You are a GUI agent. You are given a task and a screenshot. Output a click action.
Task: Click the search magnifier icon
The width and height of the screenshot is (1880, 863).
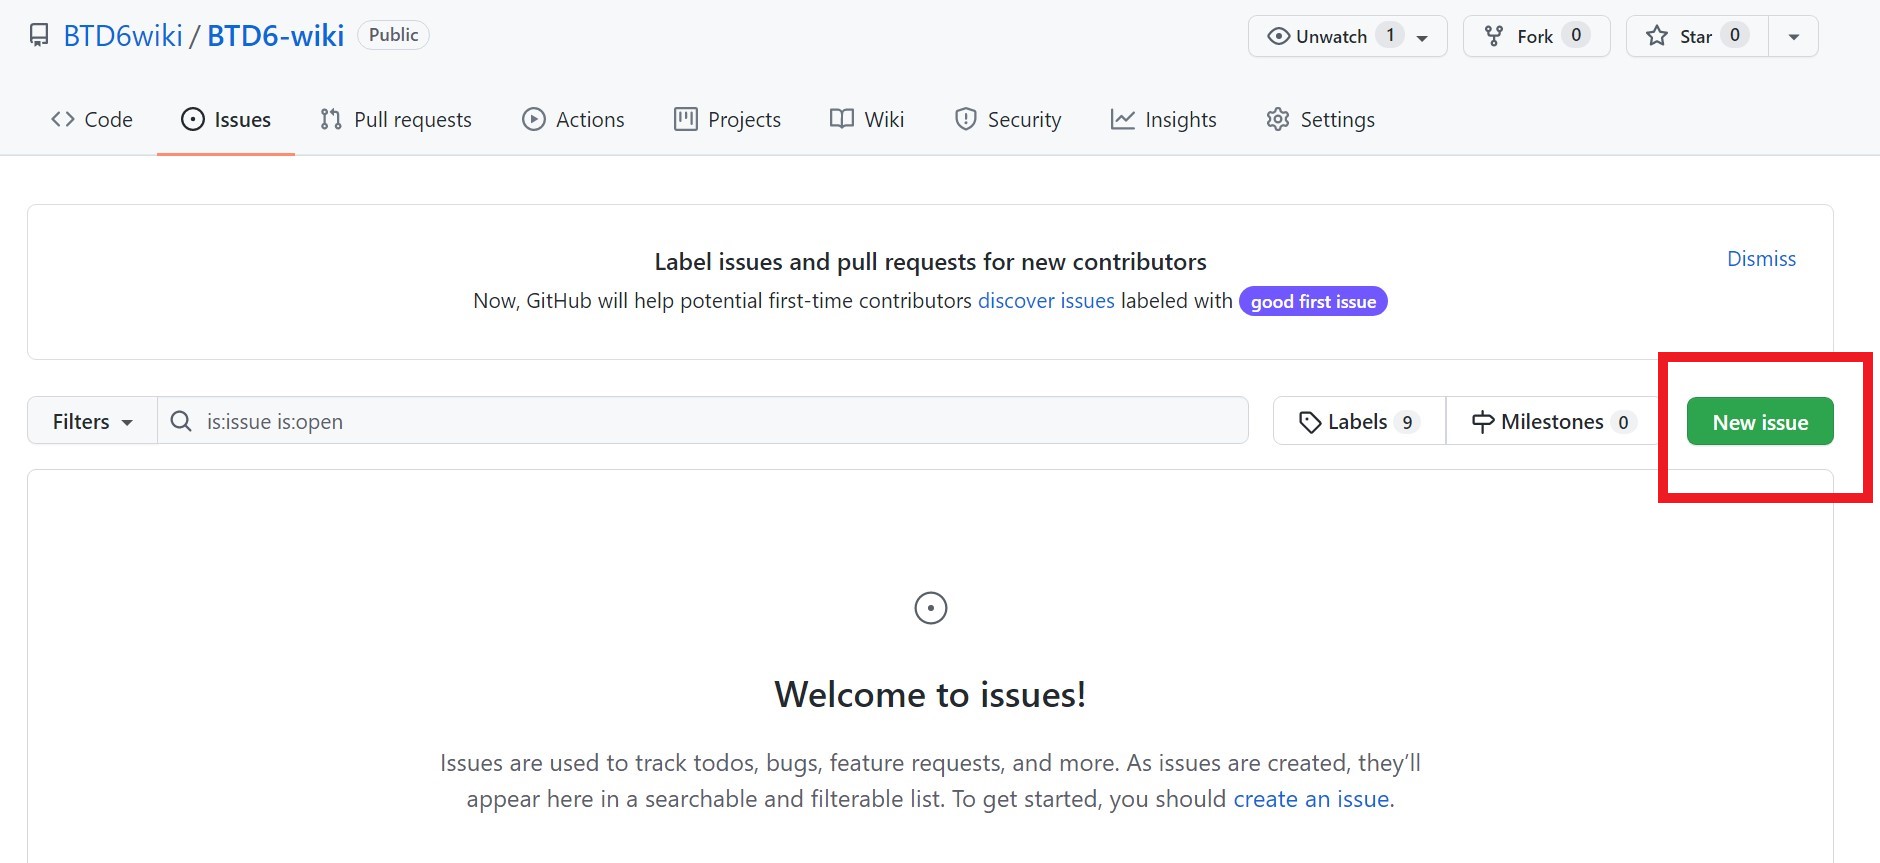click(181, 421)
